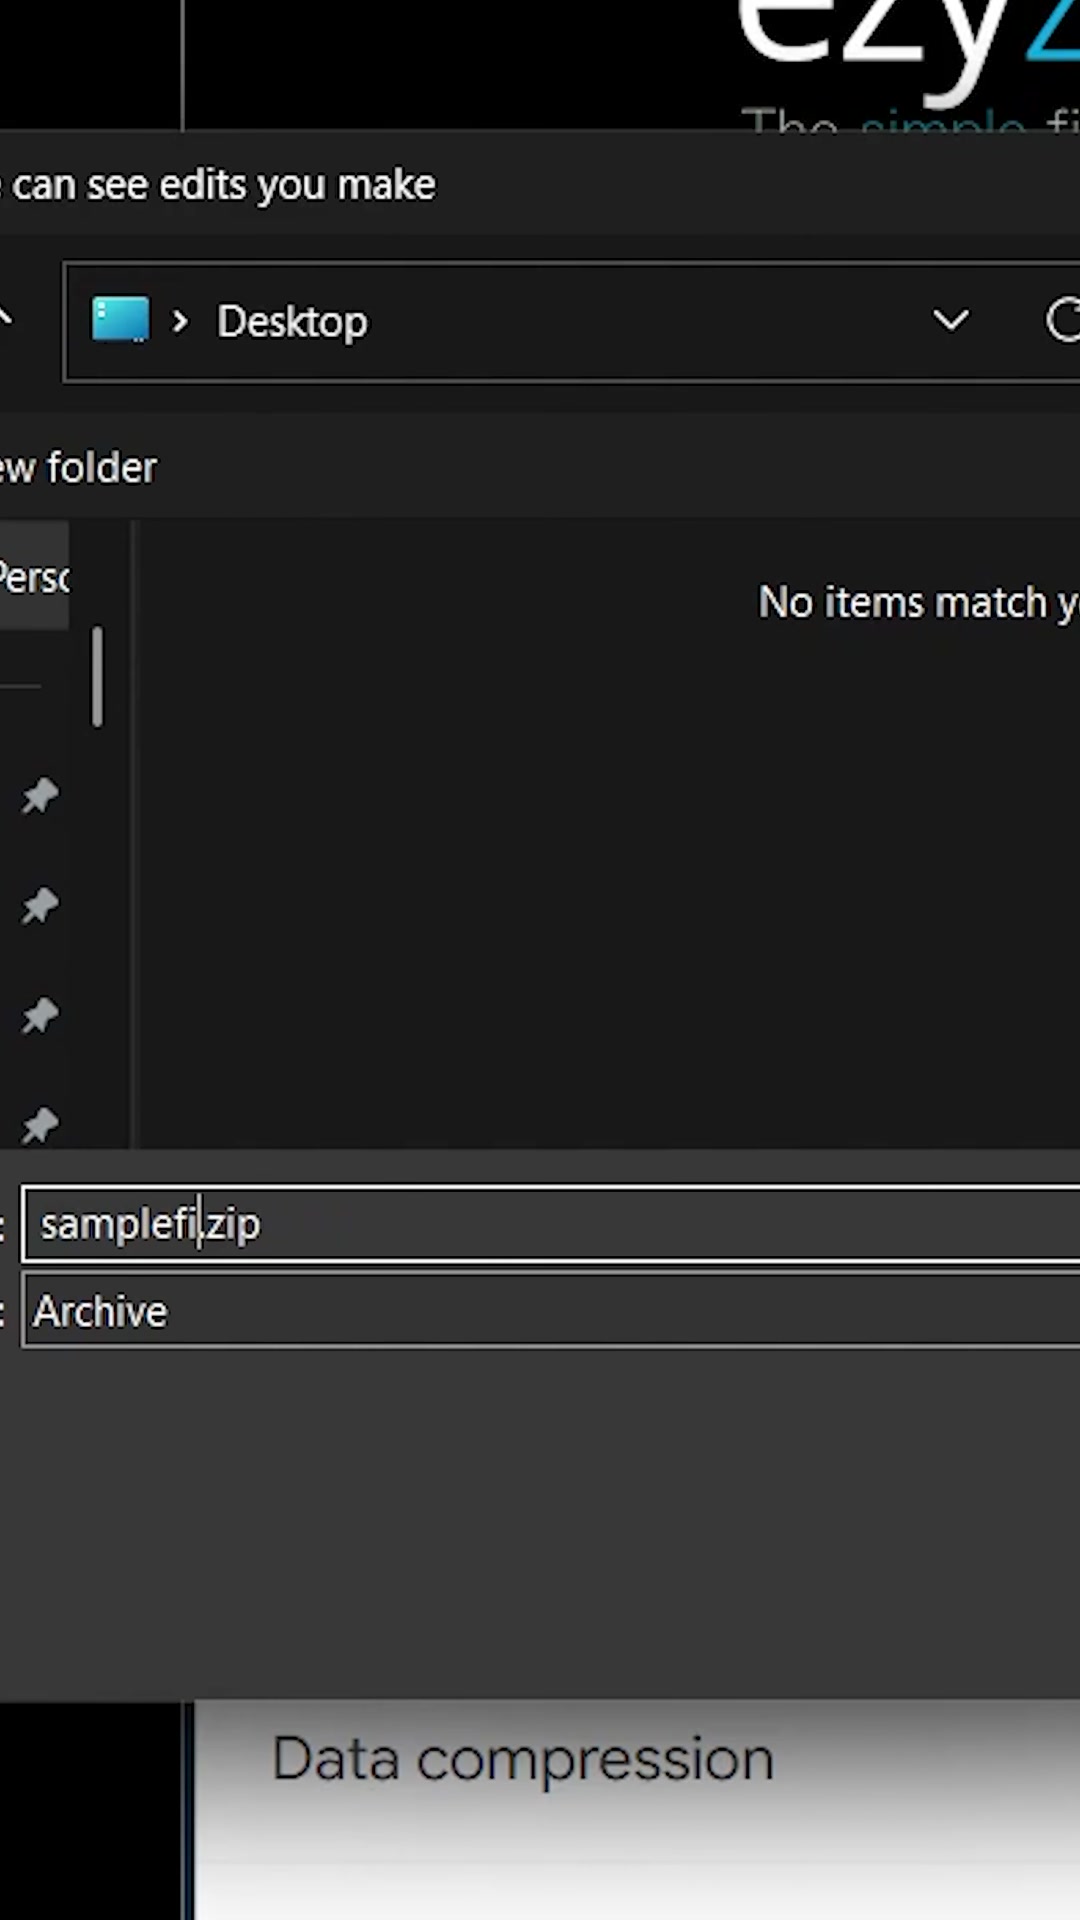This screenshot has height=1920, width=1080.
Task: Open the Archive file type dropdown
Action: coord(550,1311)
